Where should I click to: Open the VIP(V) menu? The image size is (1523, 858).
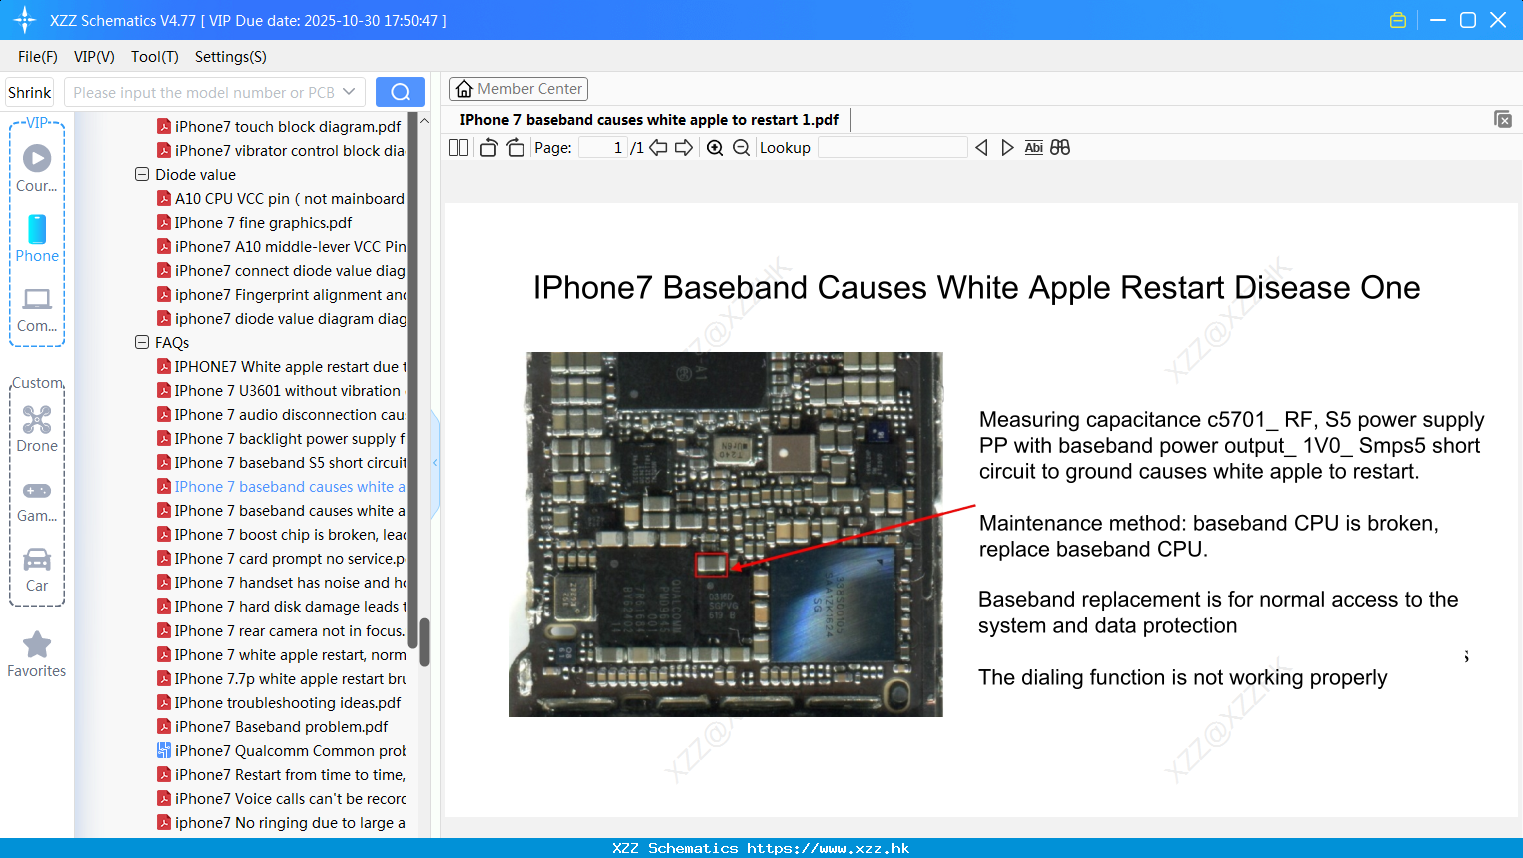[x=94, y=57]
